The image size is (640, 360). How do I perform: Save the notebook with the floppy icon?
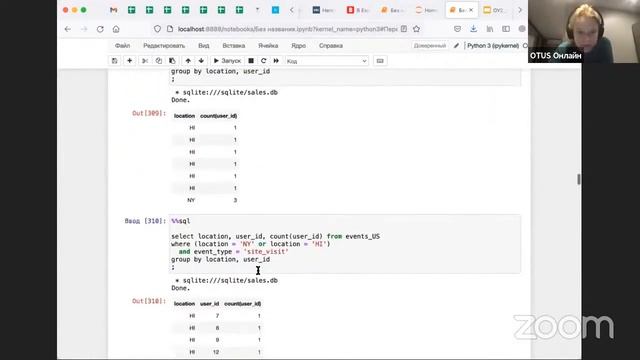coord(114,61)
